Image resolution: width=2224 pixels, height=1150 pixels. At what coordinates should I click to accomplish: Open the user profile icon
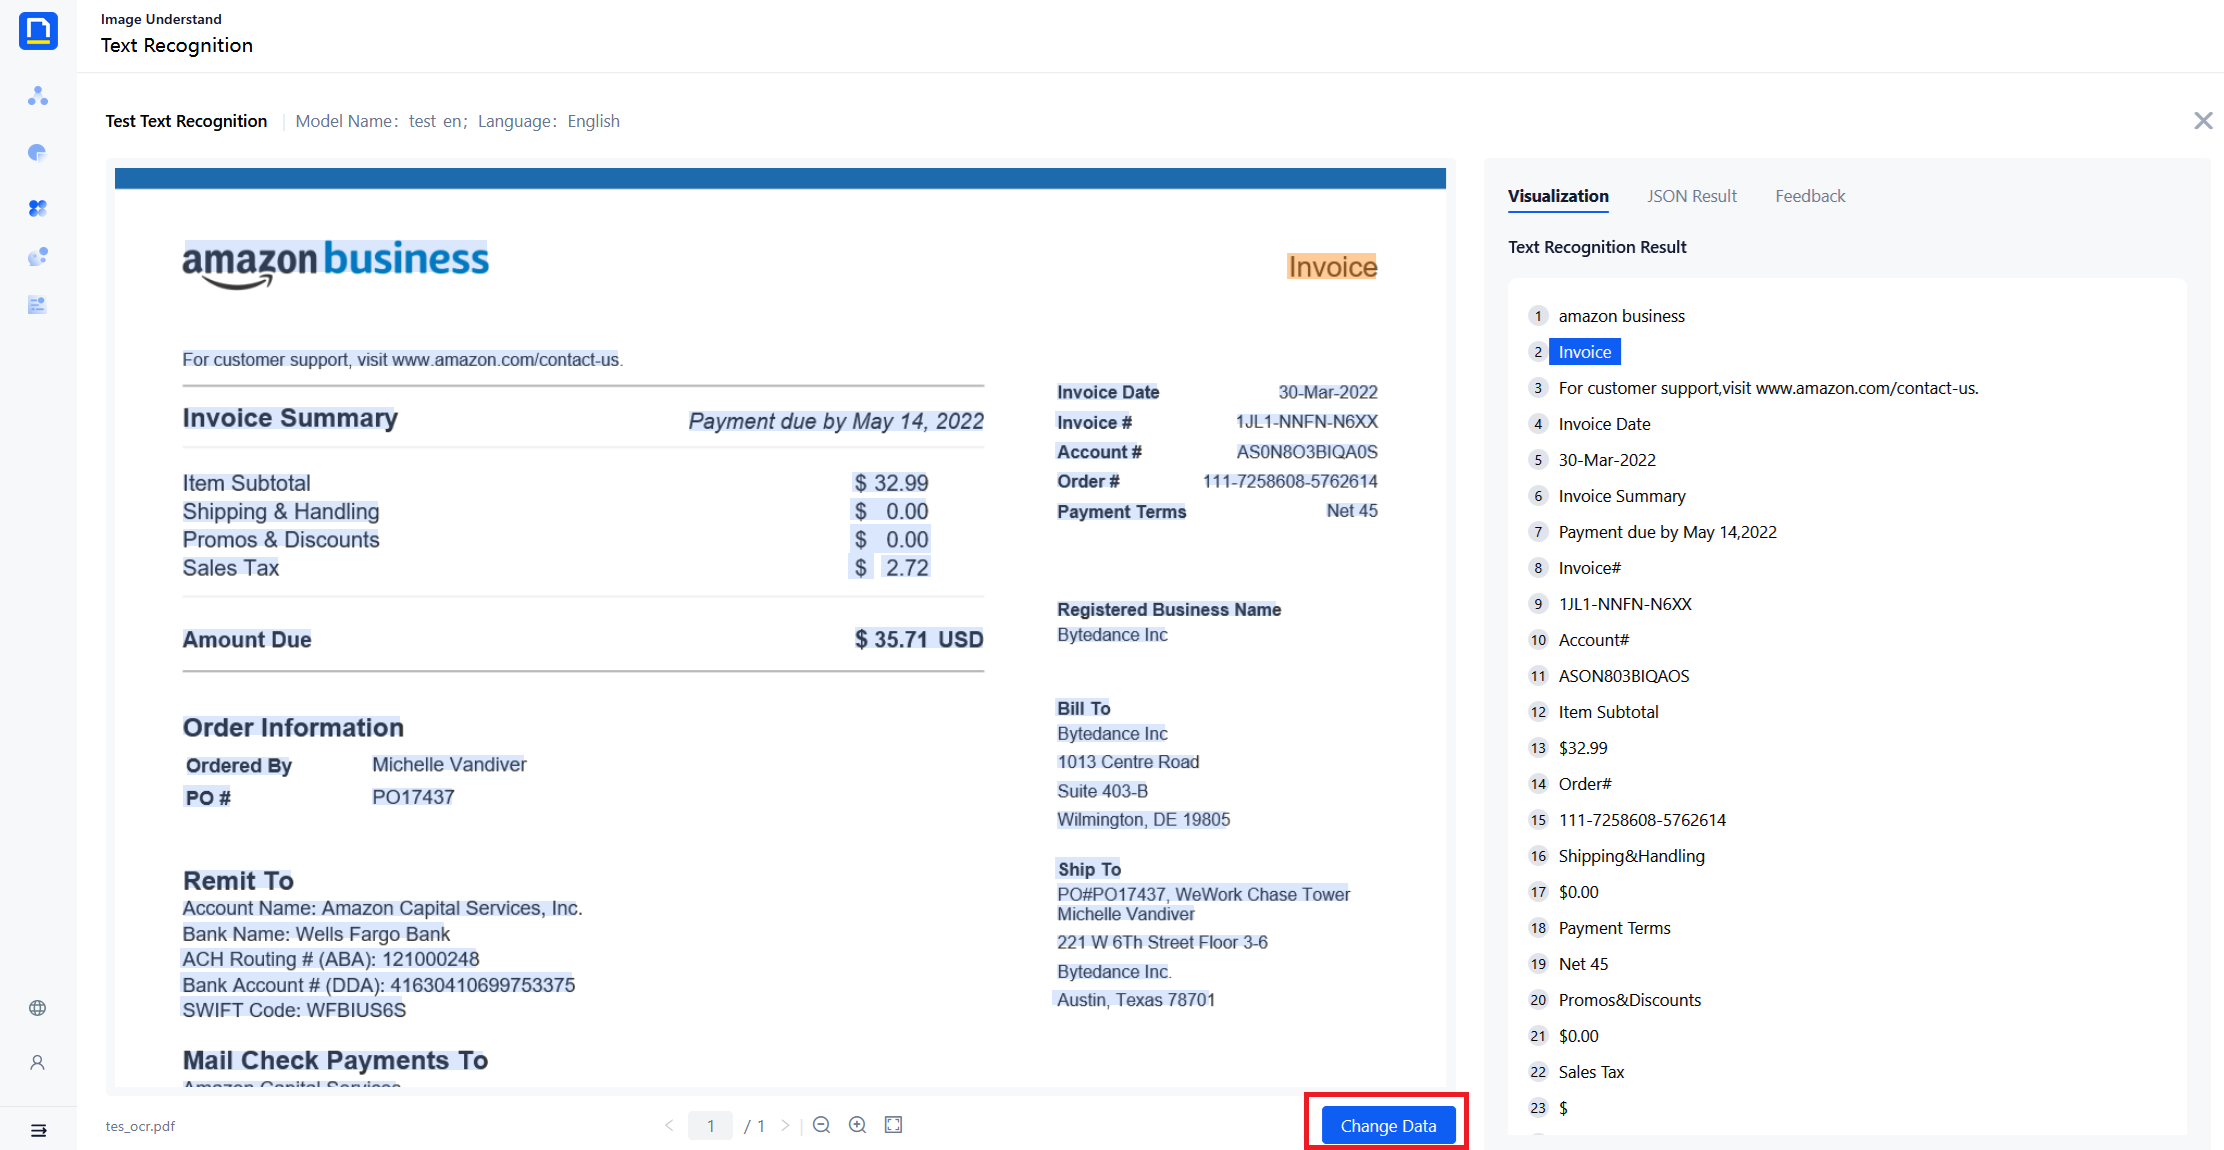click(x=38, y=1063)
